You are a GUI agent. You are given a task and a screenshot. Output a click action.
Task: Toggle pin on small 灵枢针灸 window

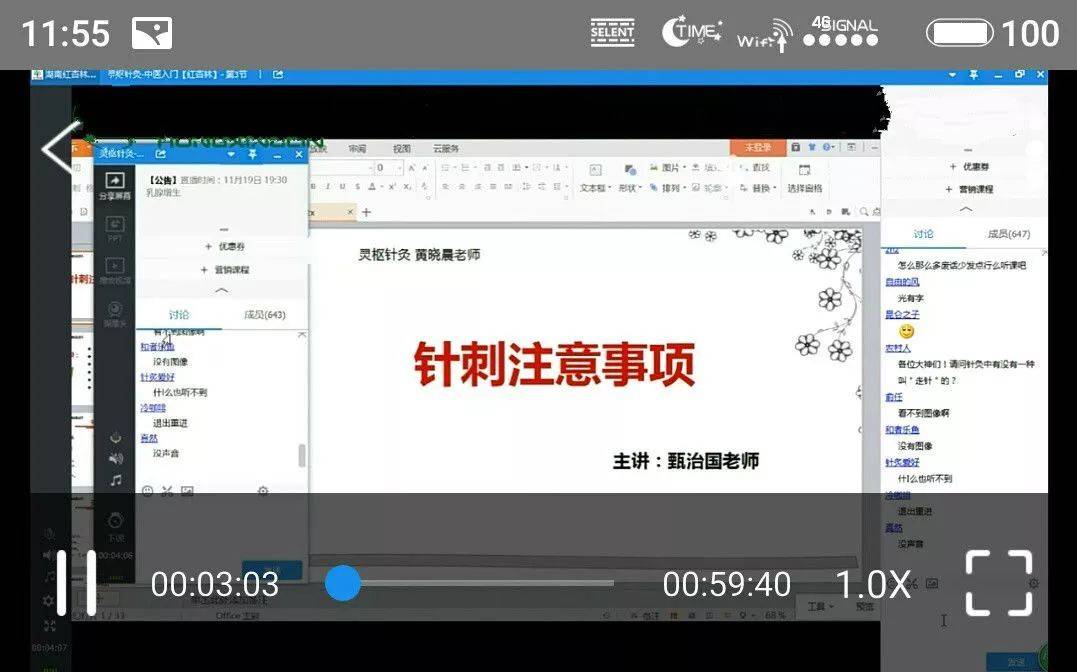pos(253,154)
